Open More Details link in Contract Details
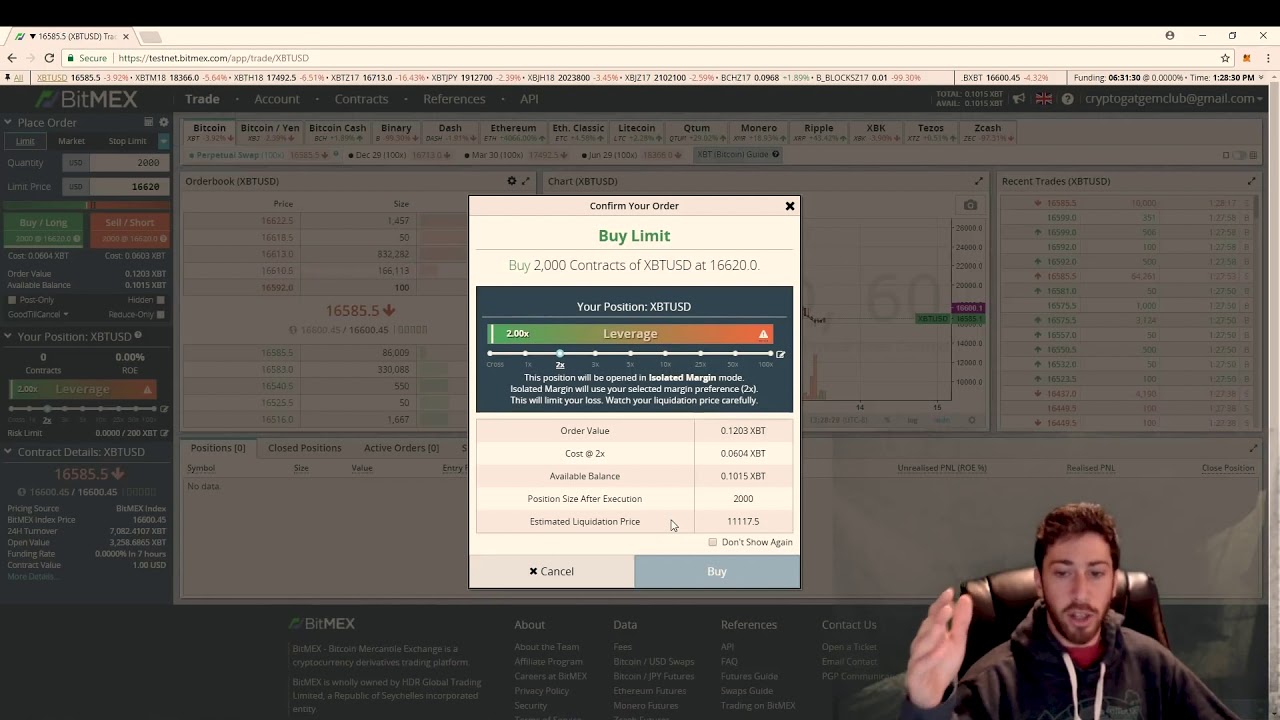1280x720 pixels. click(x=31, y=577)
